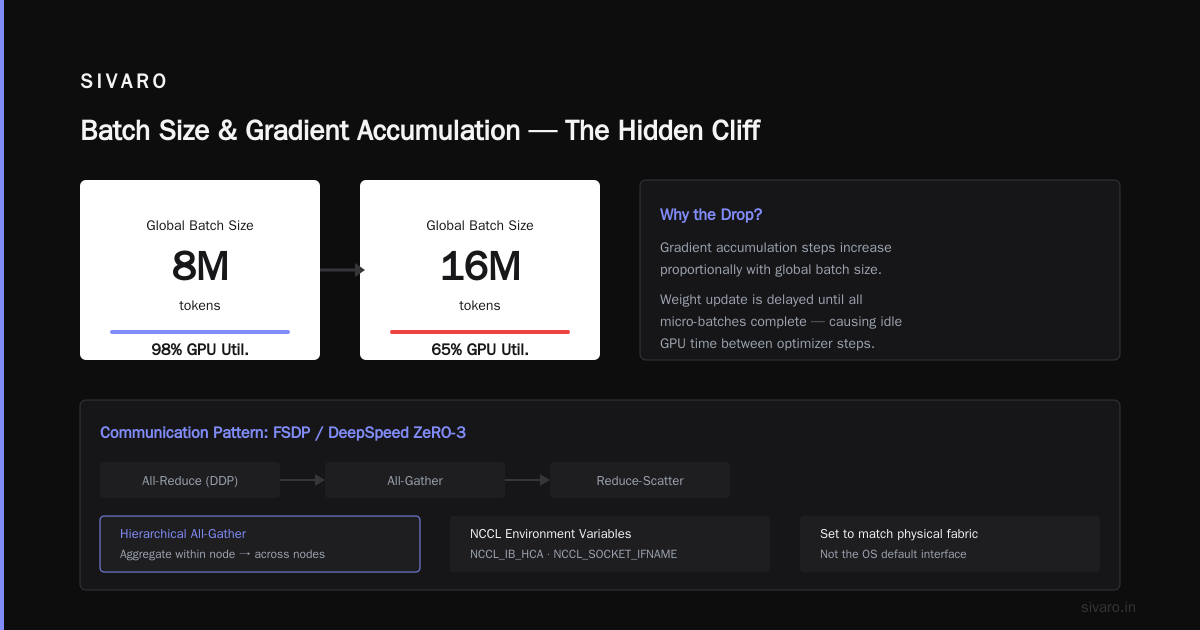The width and height of the screenshot is (1200, 630).
Task: Click the All-Reduce (DDP) box
Action: [x=190, y=480]
